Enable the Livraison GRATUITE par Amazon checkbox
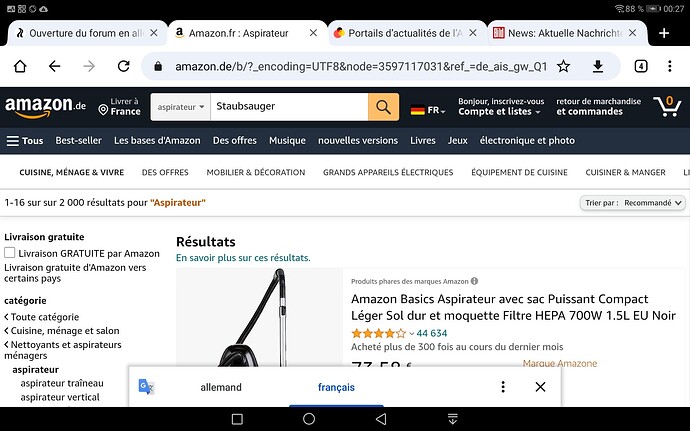Image resolution: width=690 pixels, height=431 pixels. [x=10, y=254]
